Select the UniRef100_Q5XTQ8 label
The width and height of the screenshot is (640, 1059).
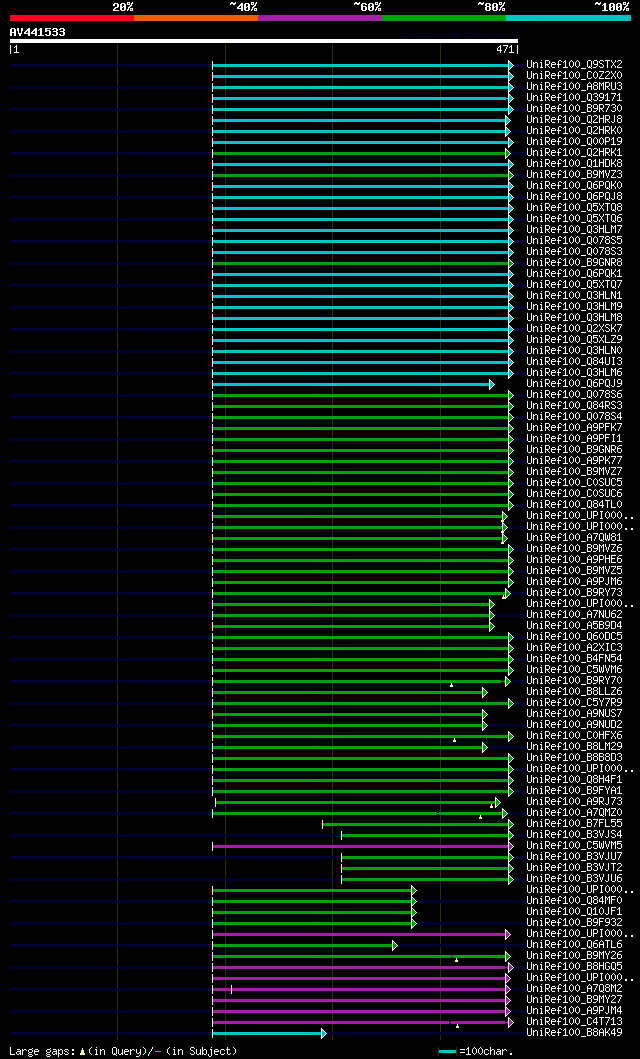[x=575, y=207]
